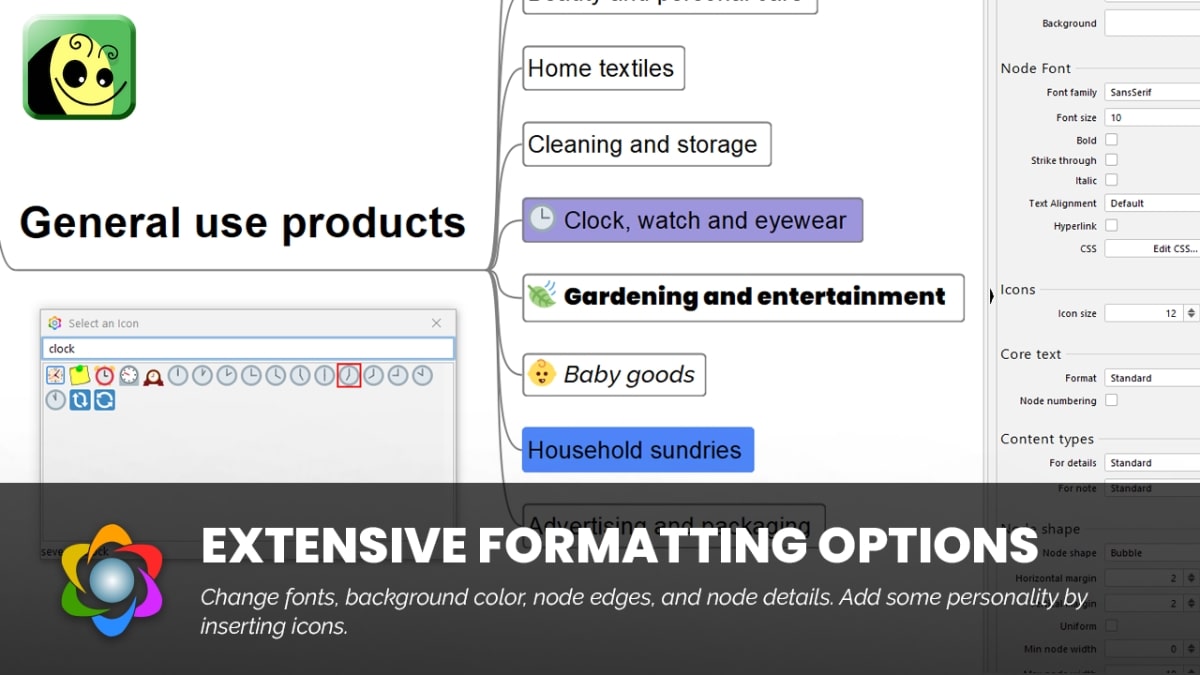Select the "Gardening and entertainment" node
The image size is (1200, 675).
(x=743, y=297)
